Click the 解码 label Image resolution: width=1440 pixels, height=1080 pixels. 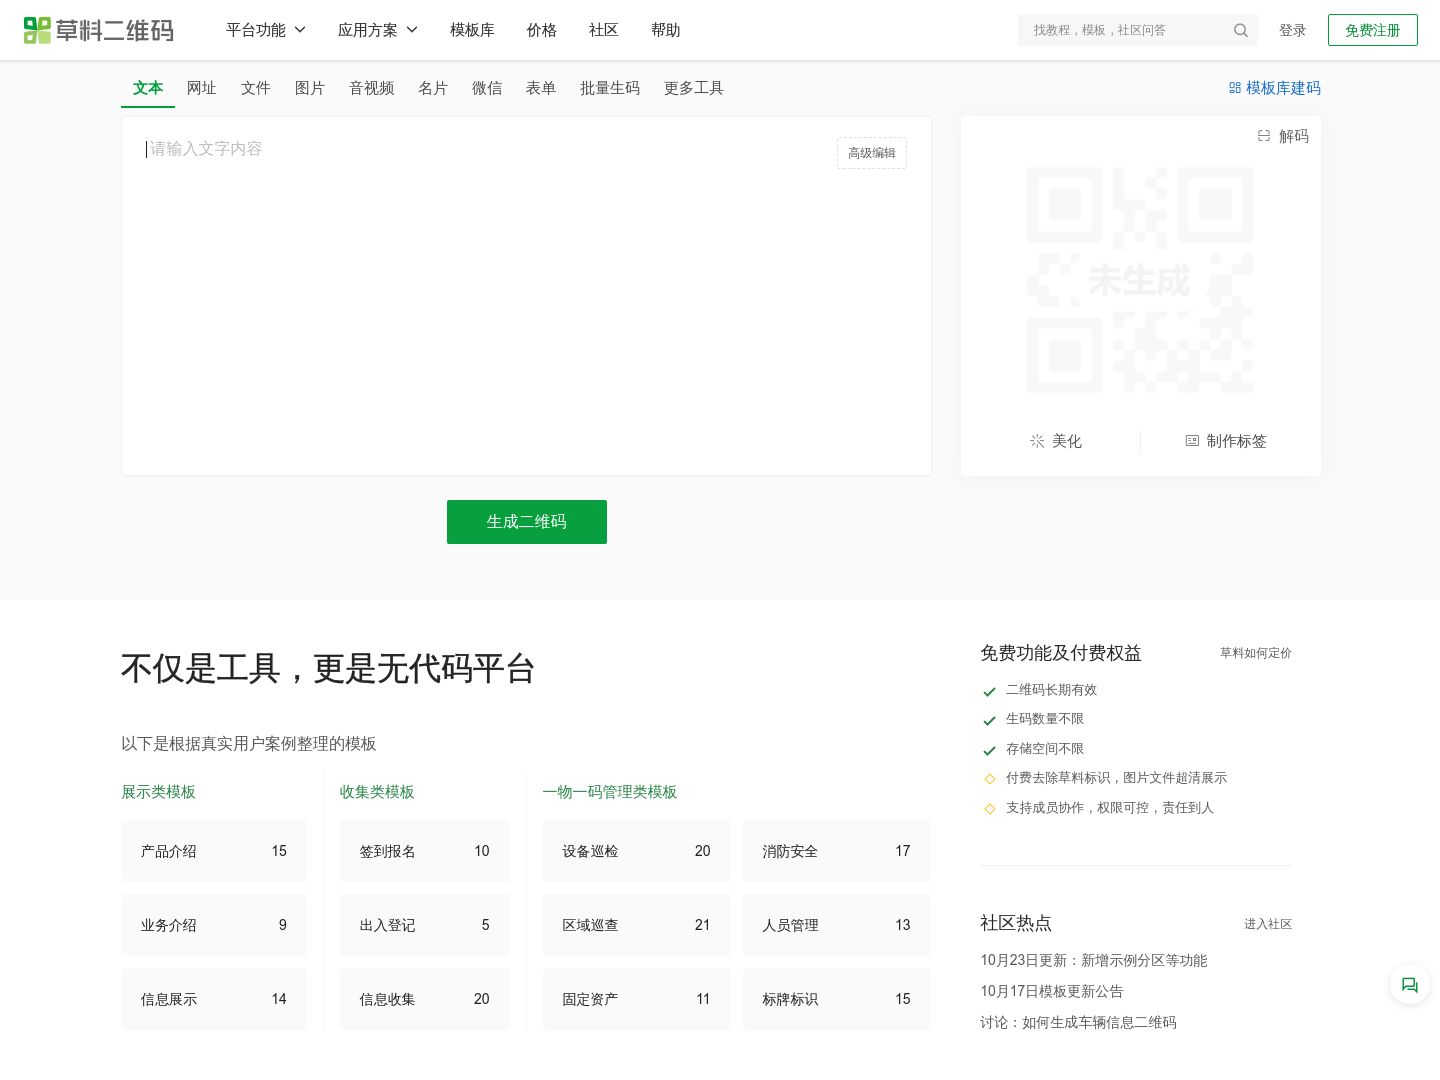tap(1294, 136)
